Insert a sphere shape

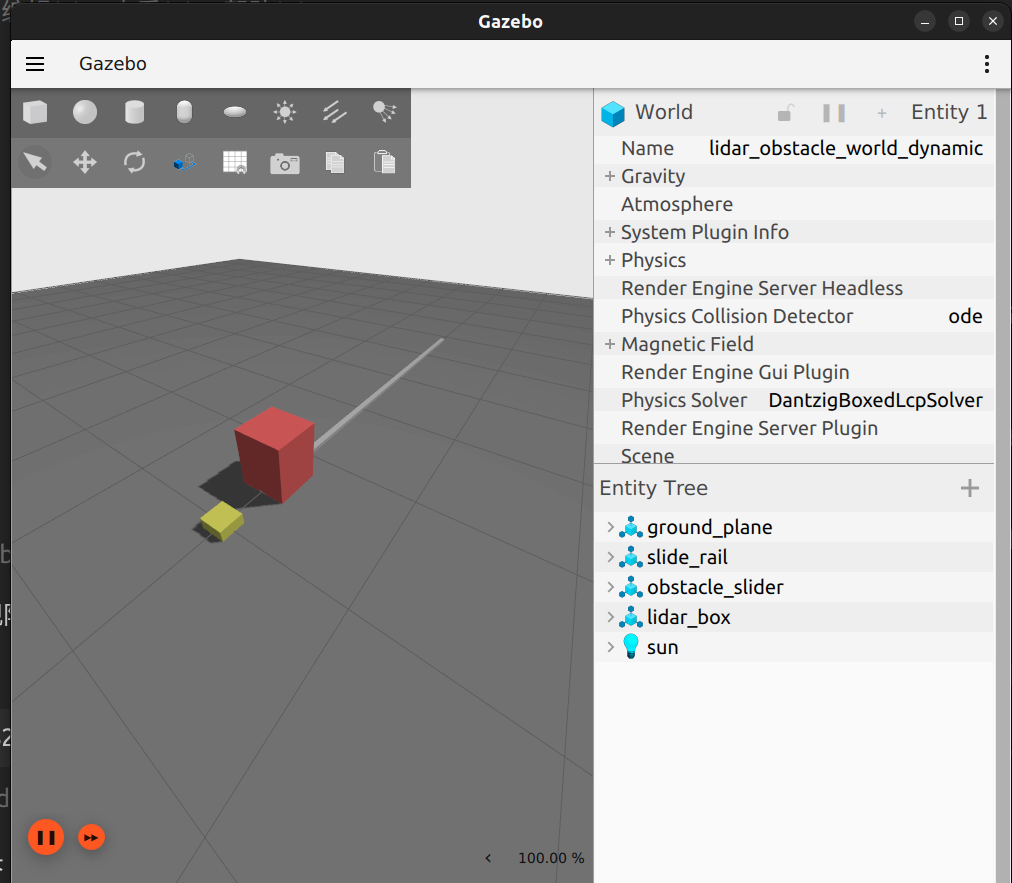(x=85, y=112)
